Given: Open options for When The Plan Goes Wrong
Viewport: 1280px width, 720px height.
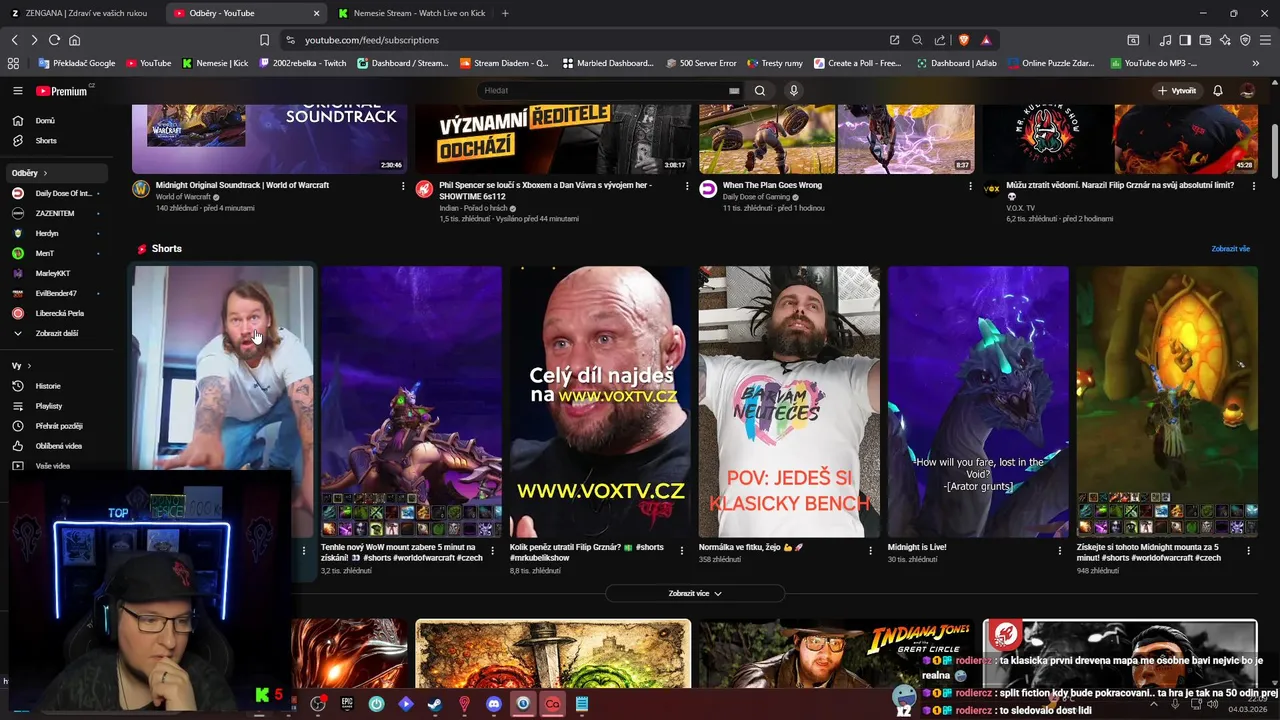Looking at the screenshot, I should (x=970, y=186).
